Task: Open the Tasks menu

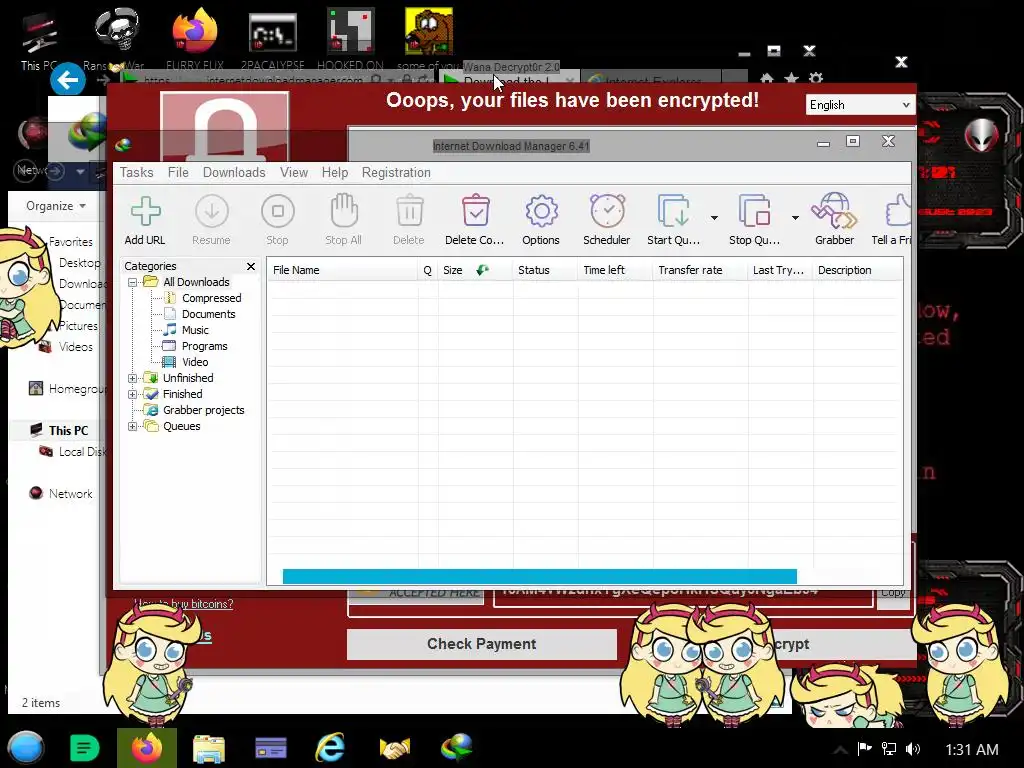Action: coord(136,172)
